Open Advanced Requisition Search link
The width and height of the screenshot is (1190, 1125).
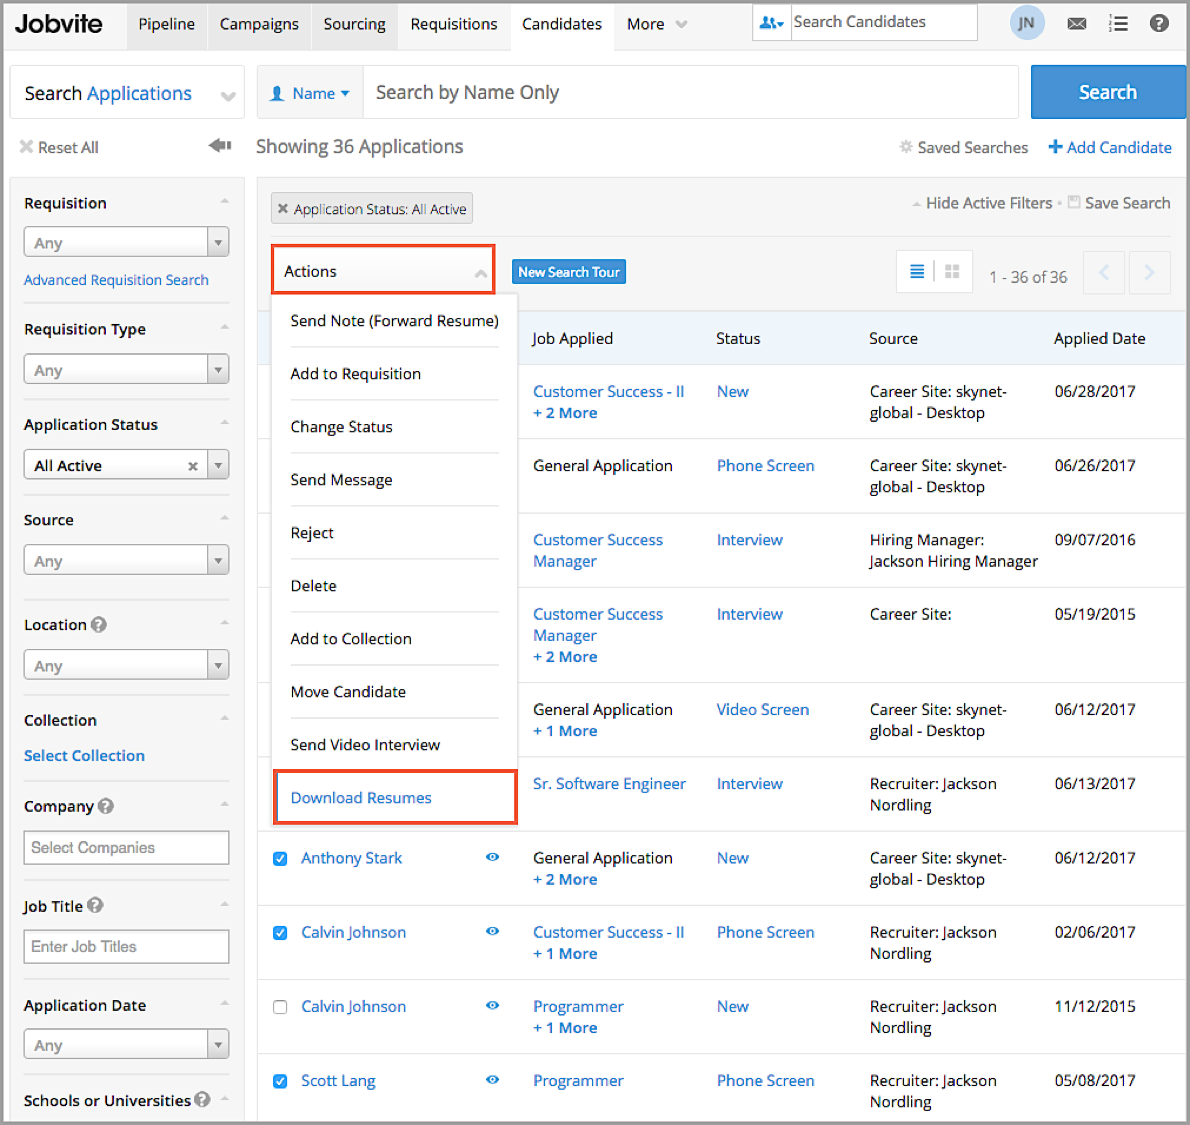116,280
